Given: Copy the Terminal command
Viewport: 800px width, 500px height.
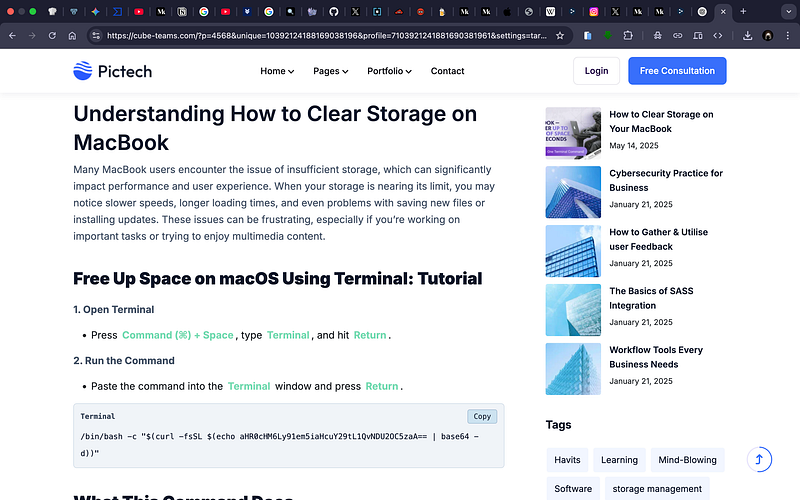Looking at the screenshot, I should (482, 416).
